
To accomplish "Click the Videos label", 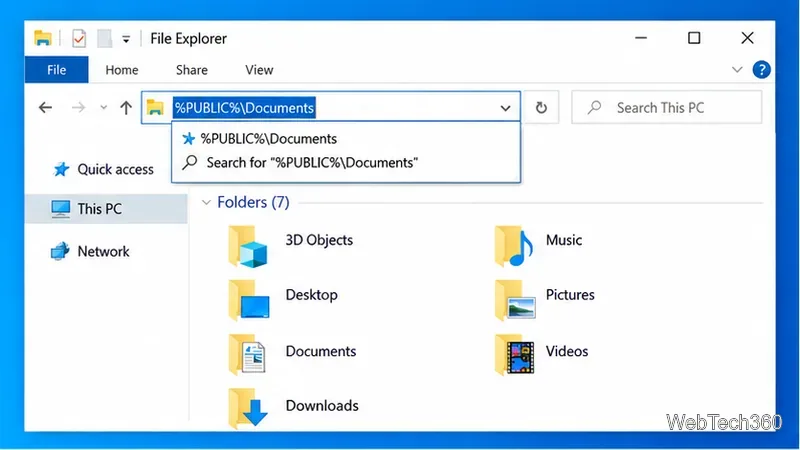I will point(567,351).
